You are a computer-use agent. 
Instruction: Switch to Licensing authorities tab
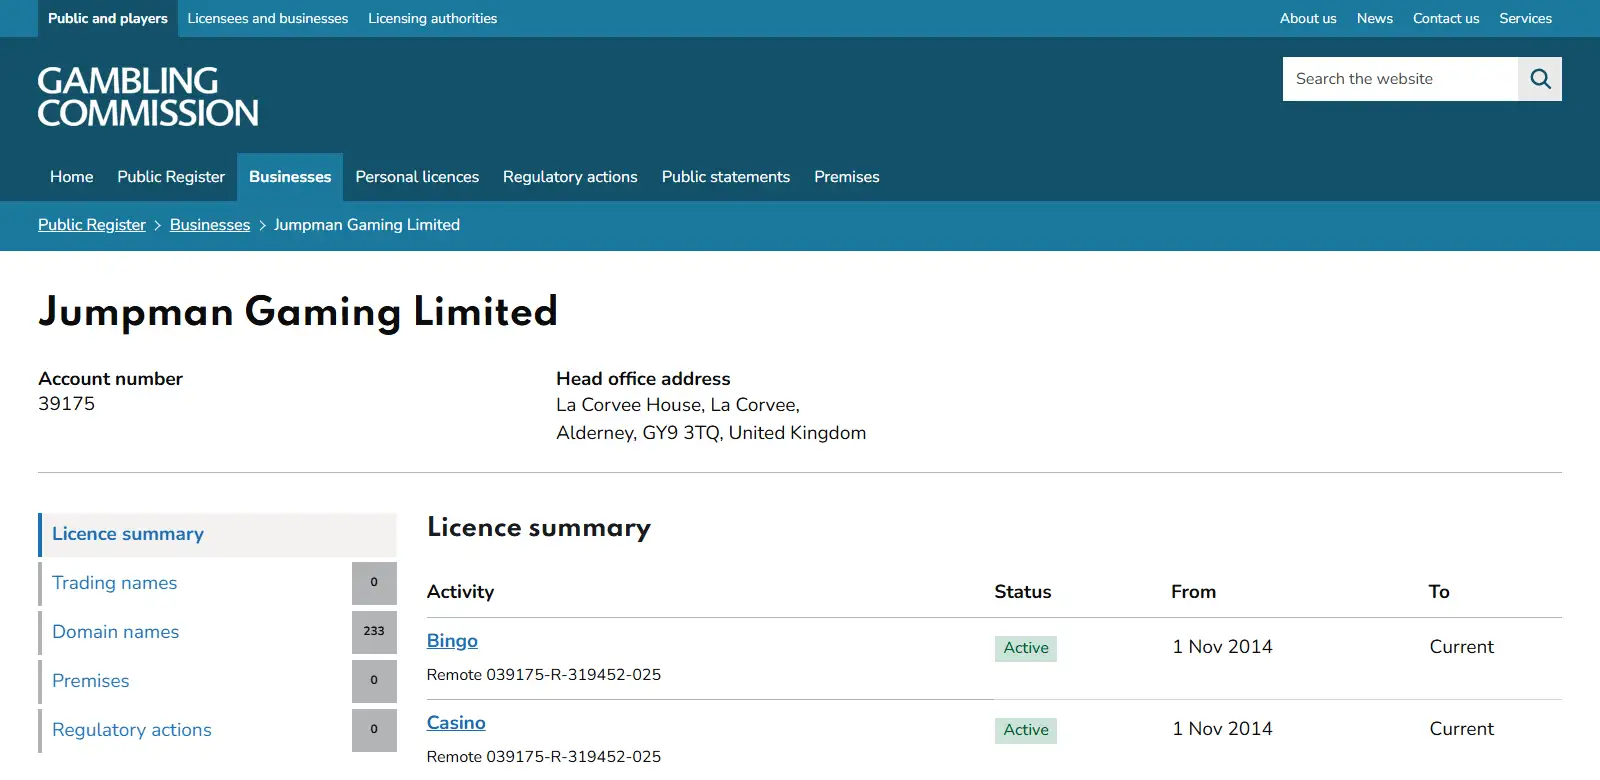(432, 18)
